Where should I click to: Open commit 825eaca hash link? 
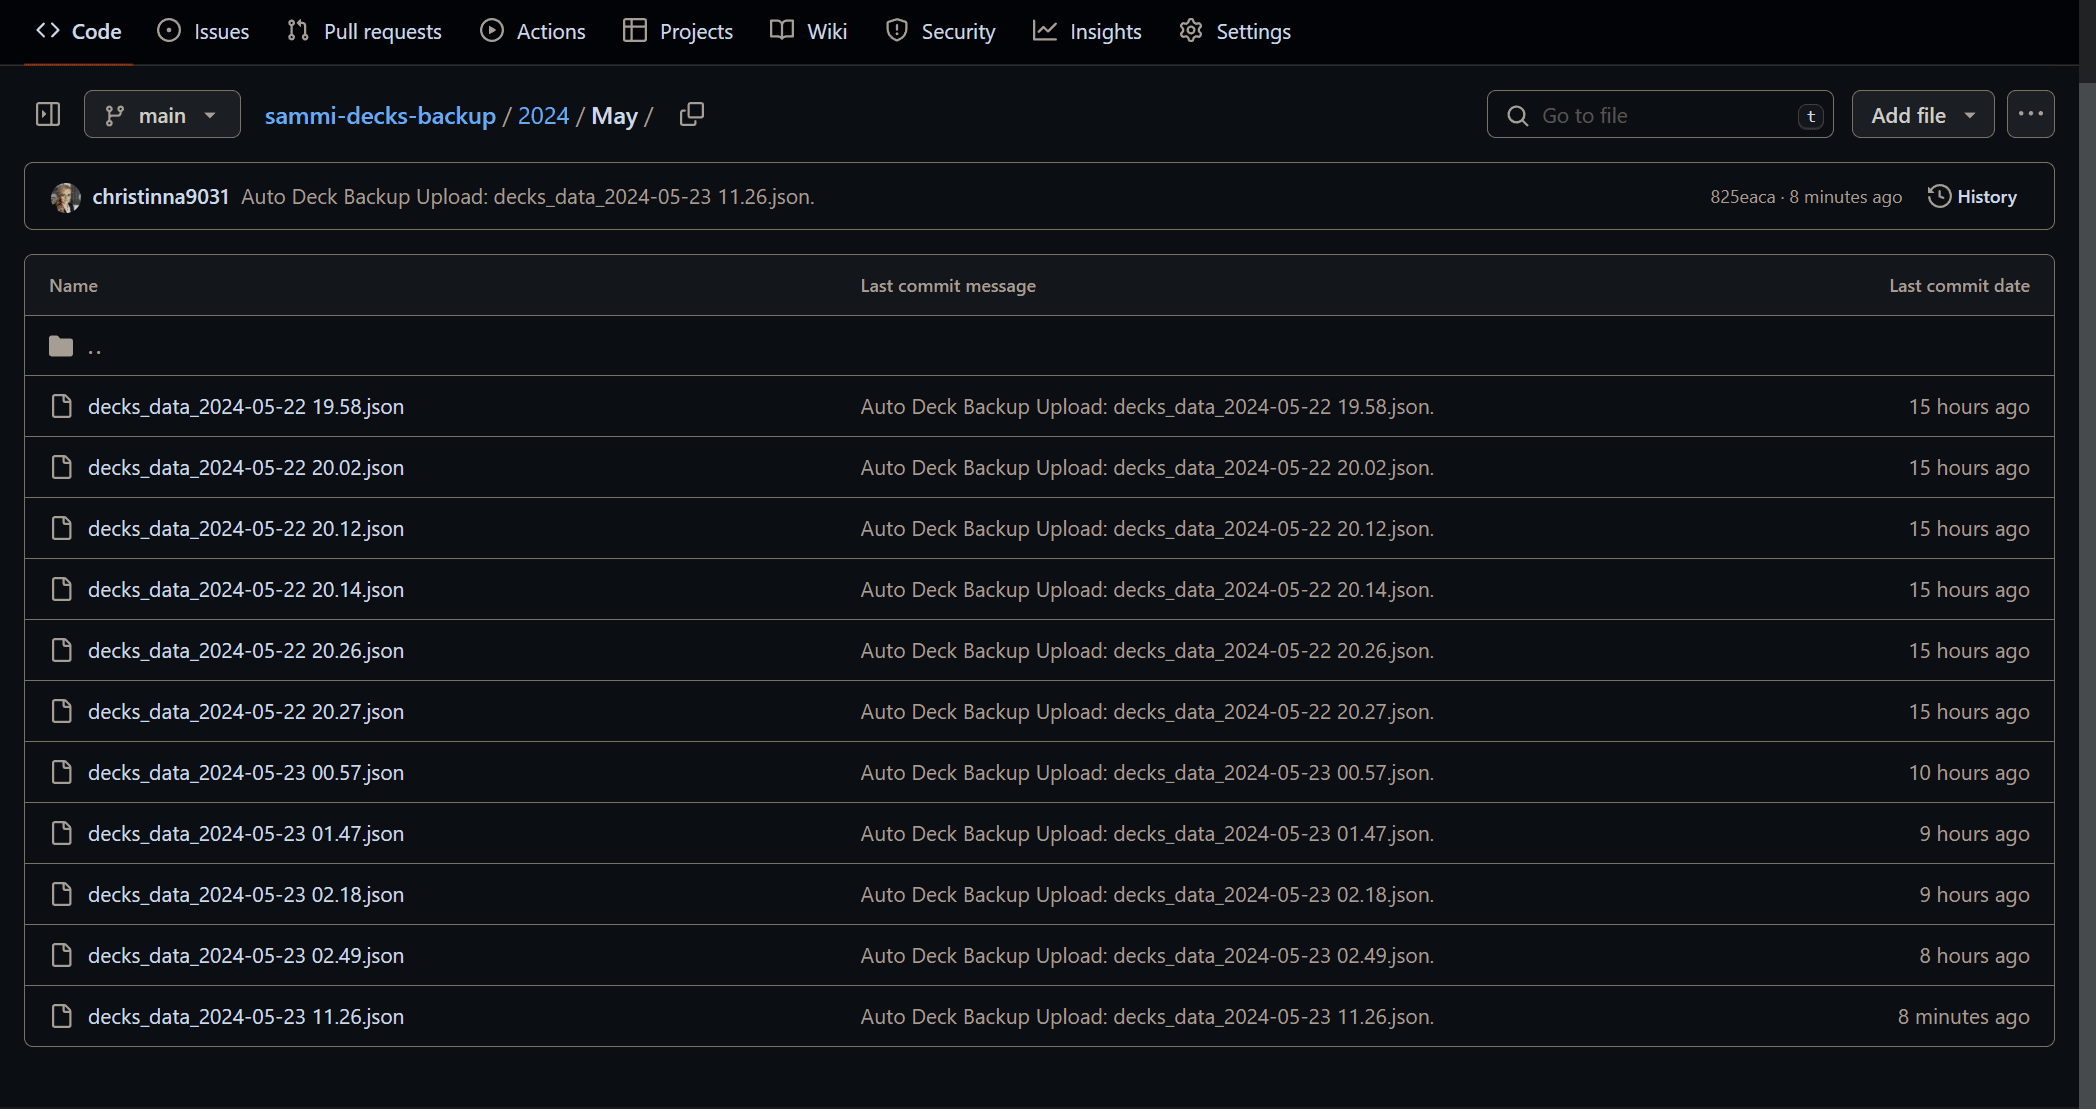pyautogui.click(x=1742, y=197)
